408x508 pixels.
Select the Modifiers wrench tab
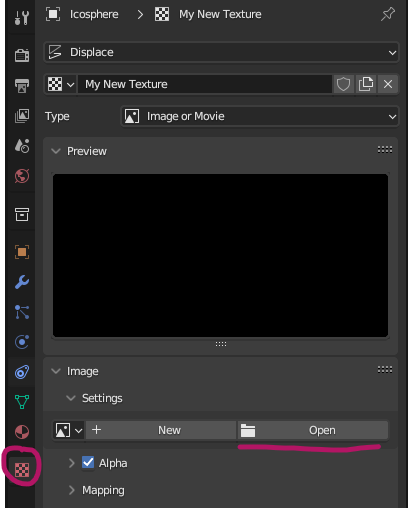22,282
